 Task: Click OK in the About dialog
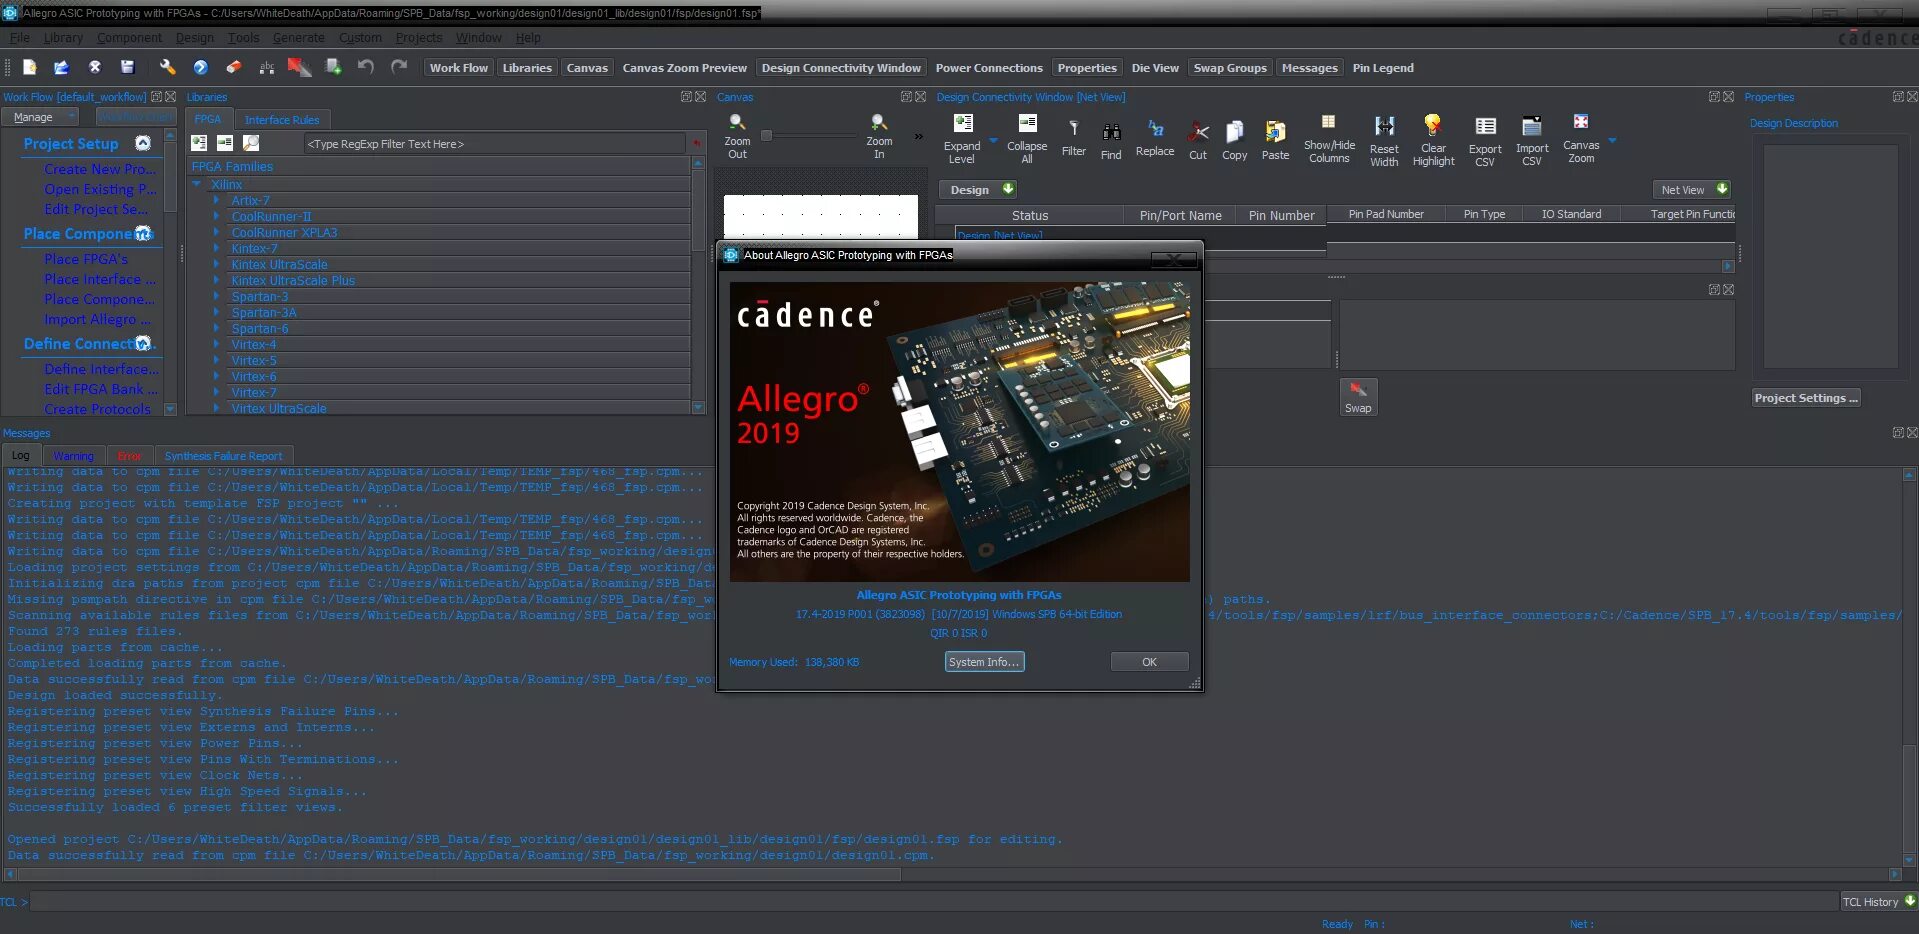[x=1149, y=661]
